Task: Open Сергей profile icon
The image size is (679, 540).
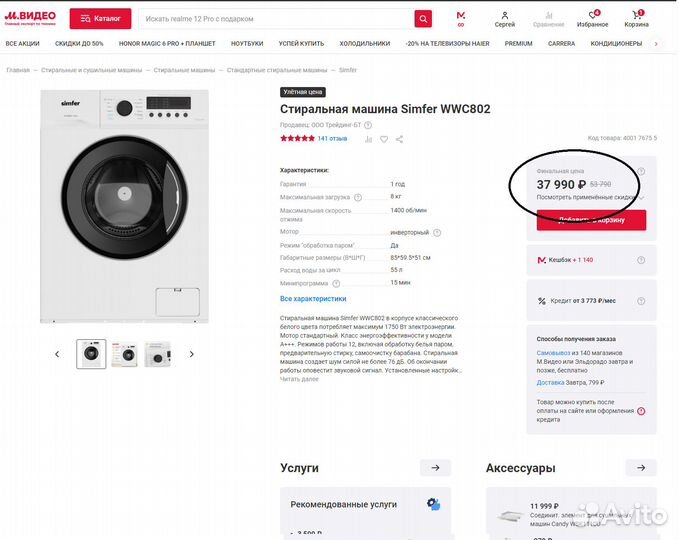Action: (505, 18)
